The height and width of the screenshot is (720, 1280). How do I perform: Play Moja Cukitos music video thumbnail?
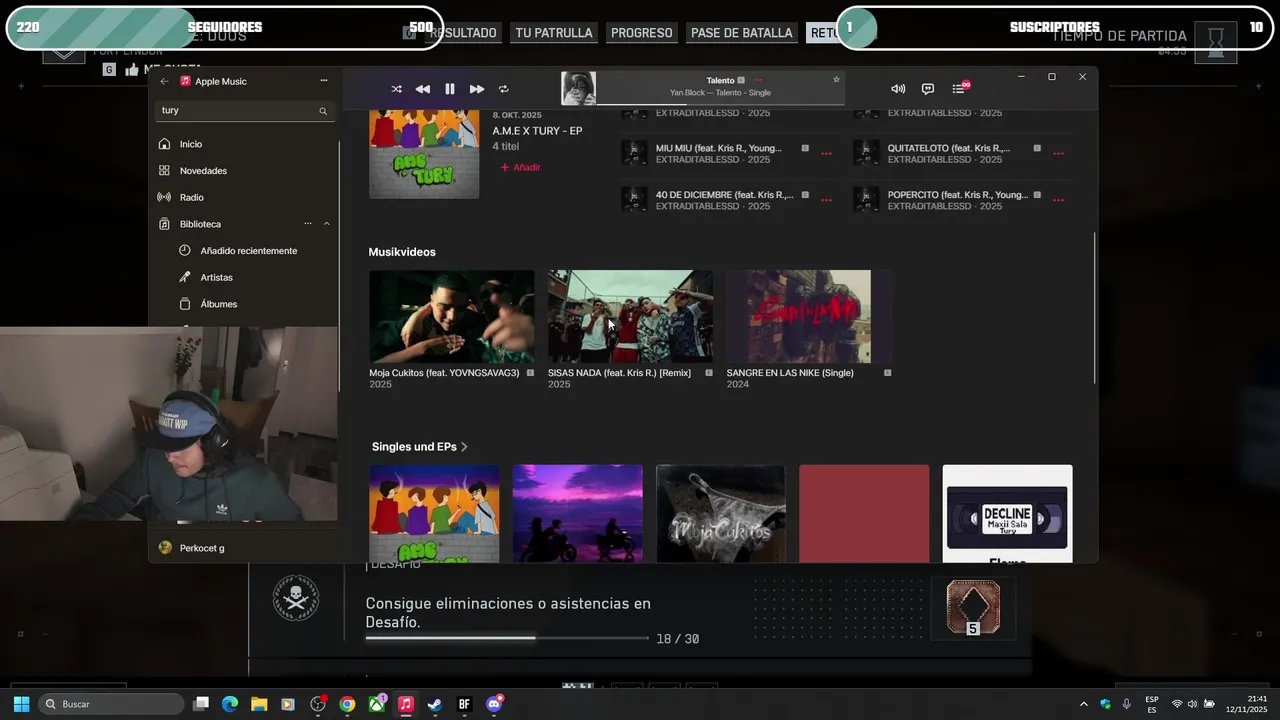coord(452,316)
